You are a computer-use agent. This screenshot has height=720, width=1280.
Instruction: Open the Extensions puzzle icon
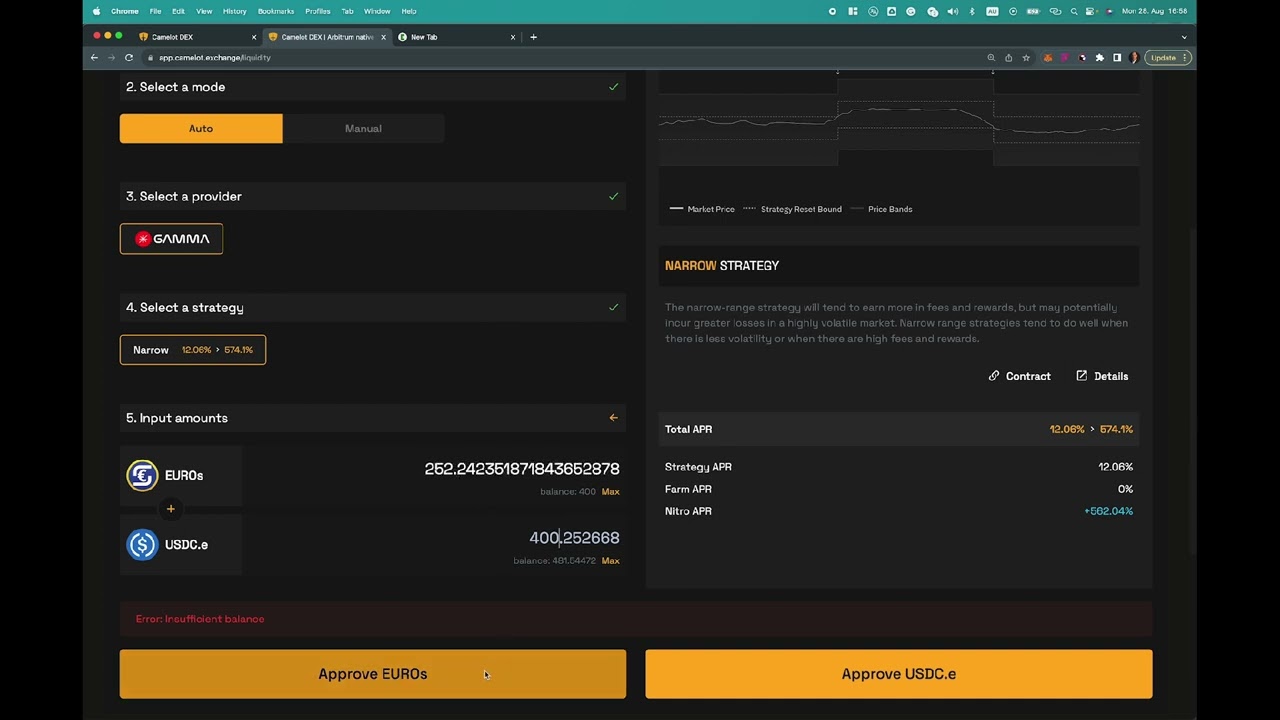(x=1100, y=58)
